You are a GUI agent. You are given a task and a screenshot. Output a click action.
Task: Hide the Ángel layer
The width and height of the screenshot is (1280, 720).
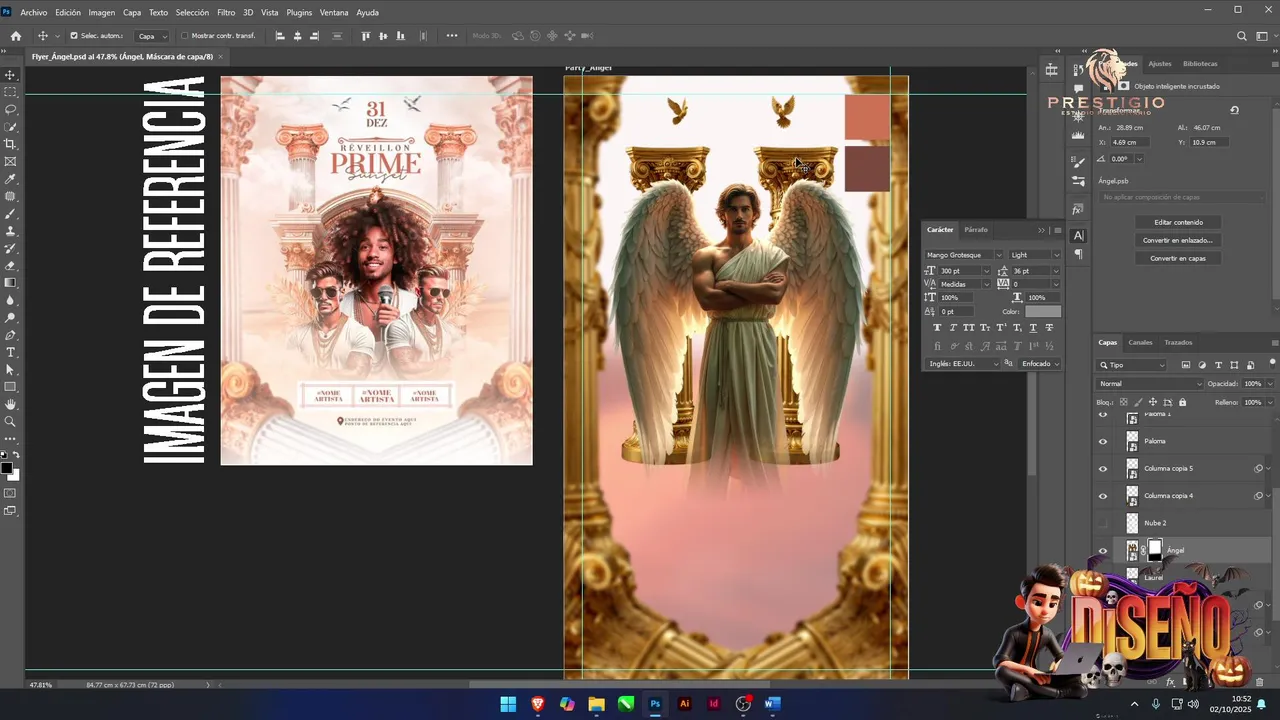1103,550
